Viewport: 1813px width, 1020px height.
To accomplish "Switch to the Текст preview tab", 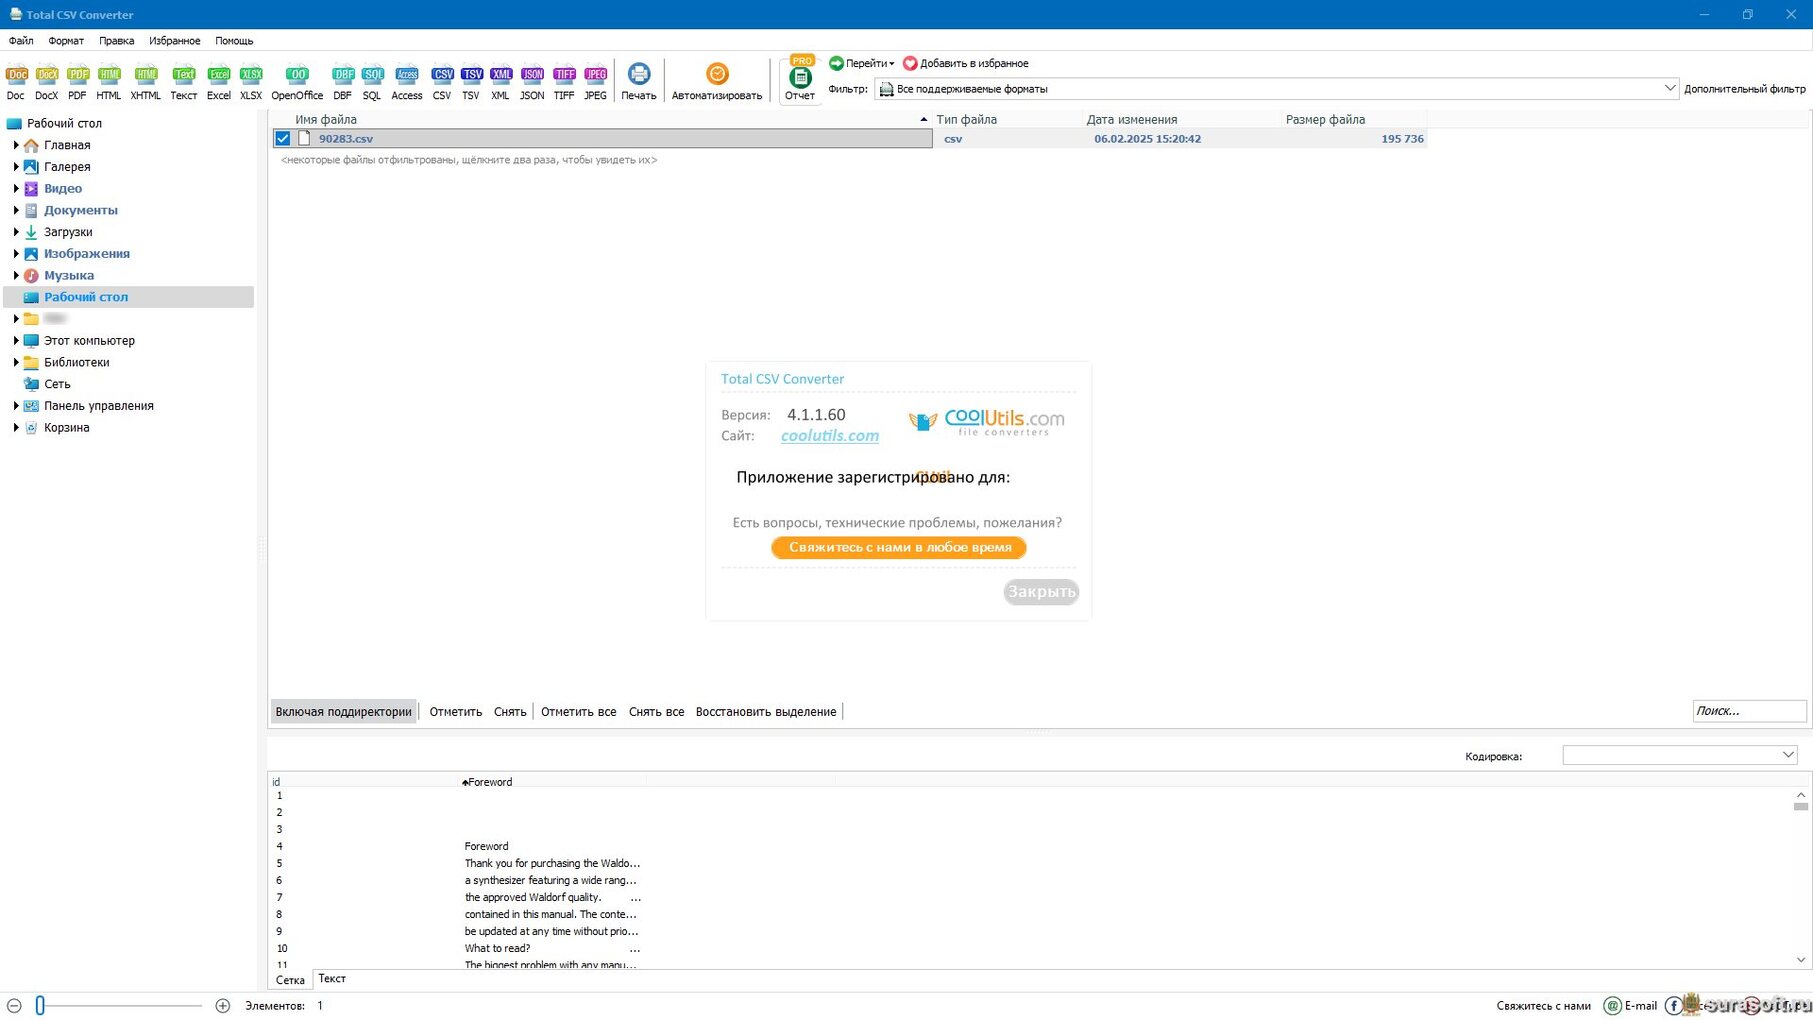I will [332, 979].
